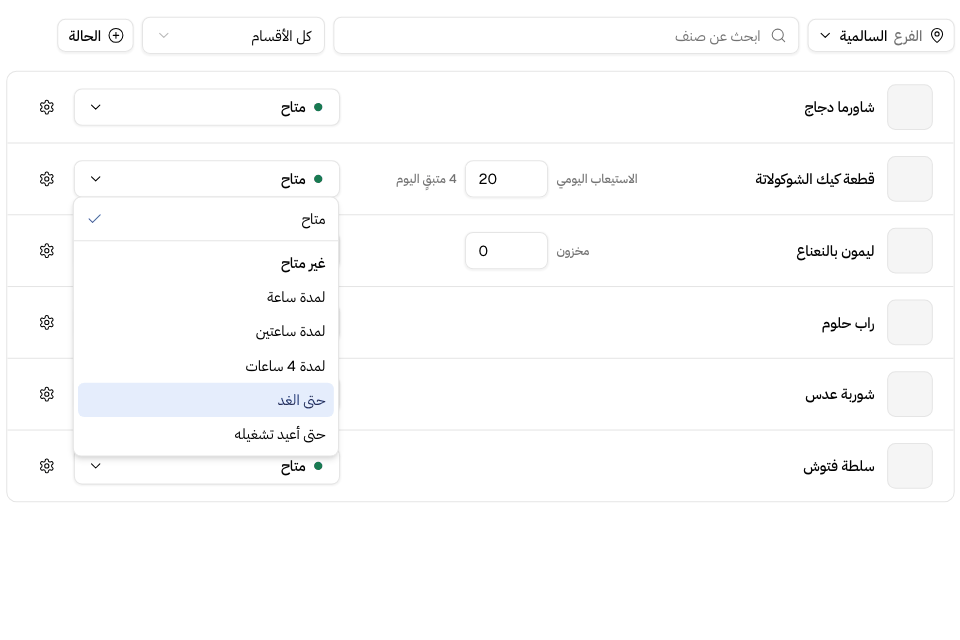Open settings gear for سلطة فتوش row
The width and height of the screenshot is (960, 640).
point(47,466)
